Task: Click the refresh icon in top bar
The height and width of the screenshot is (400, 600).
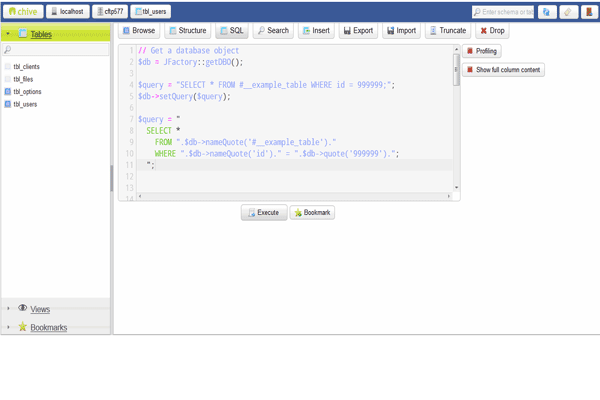Action: (x=547, y=12)
